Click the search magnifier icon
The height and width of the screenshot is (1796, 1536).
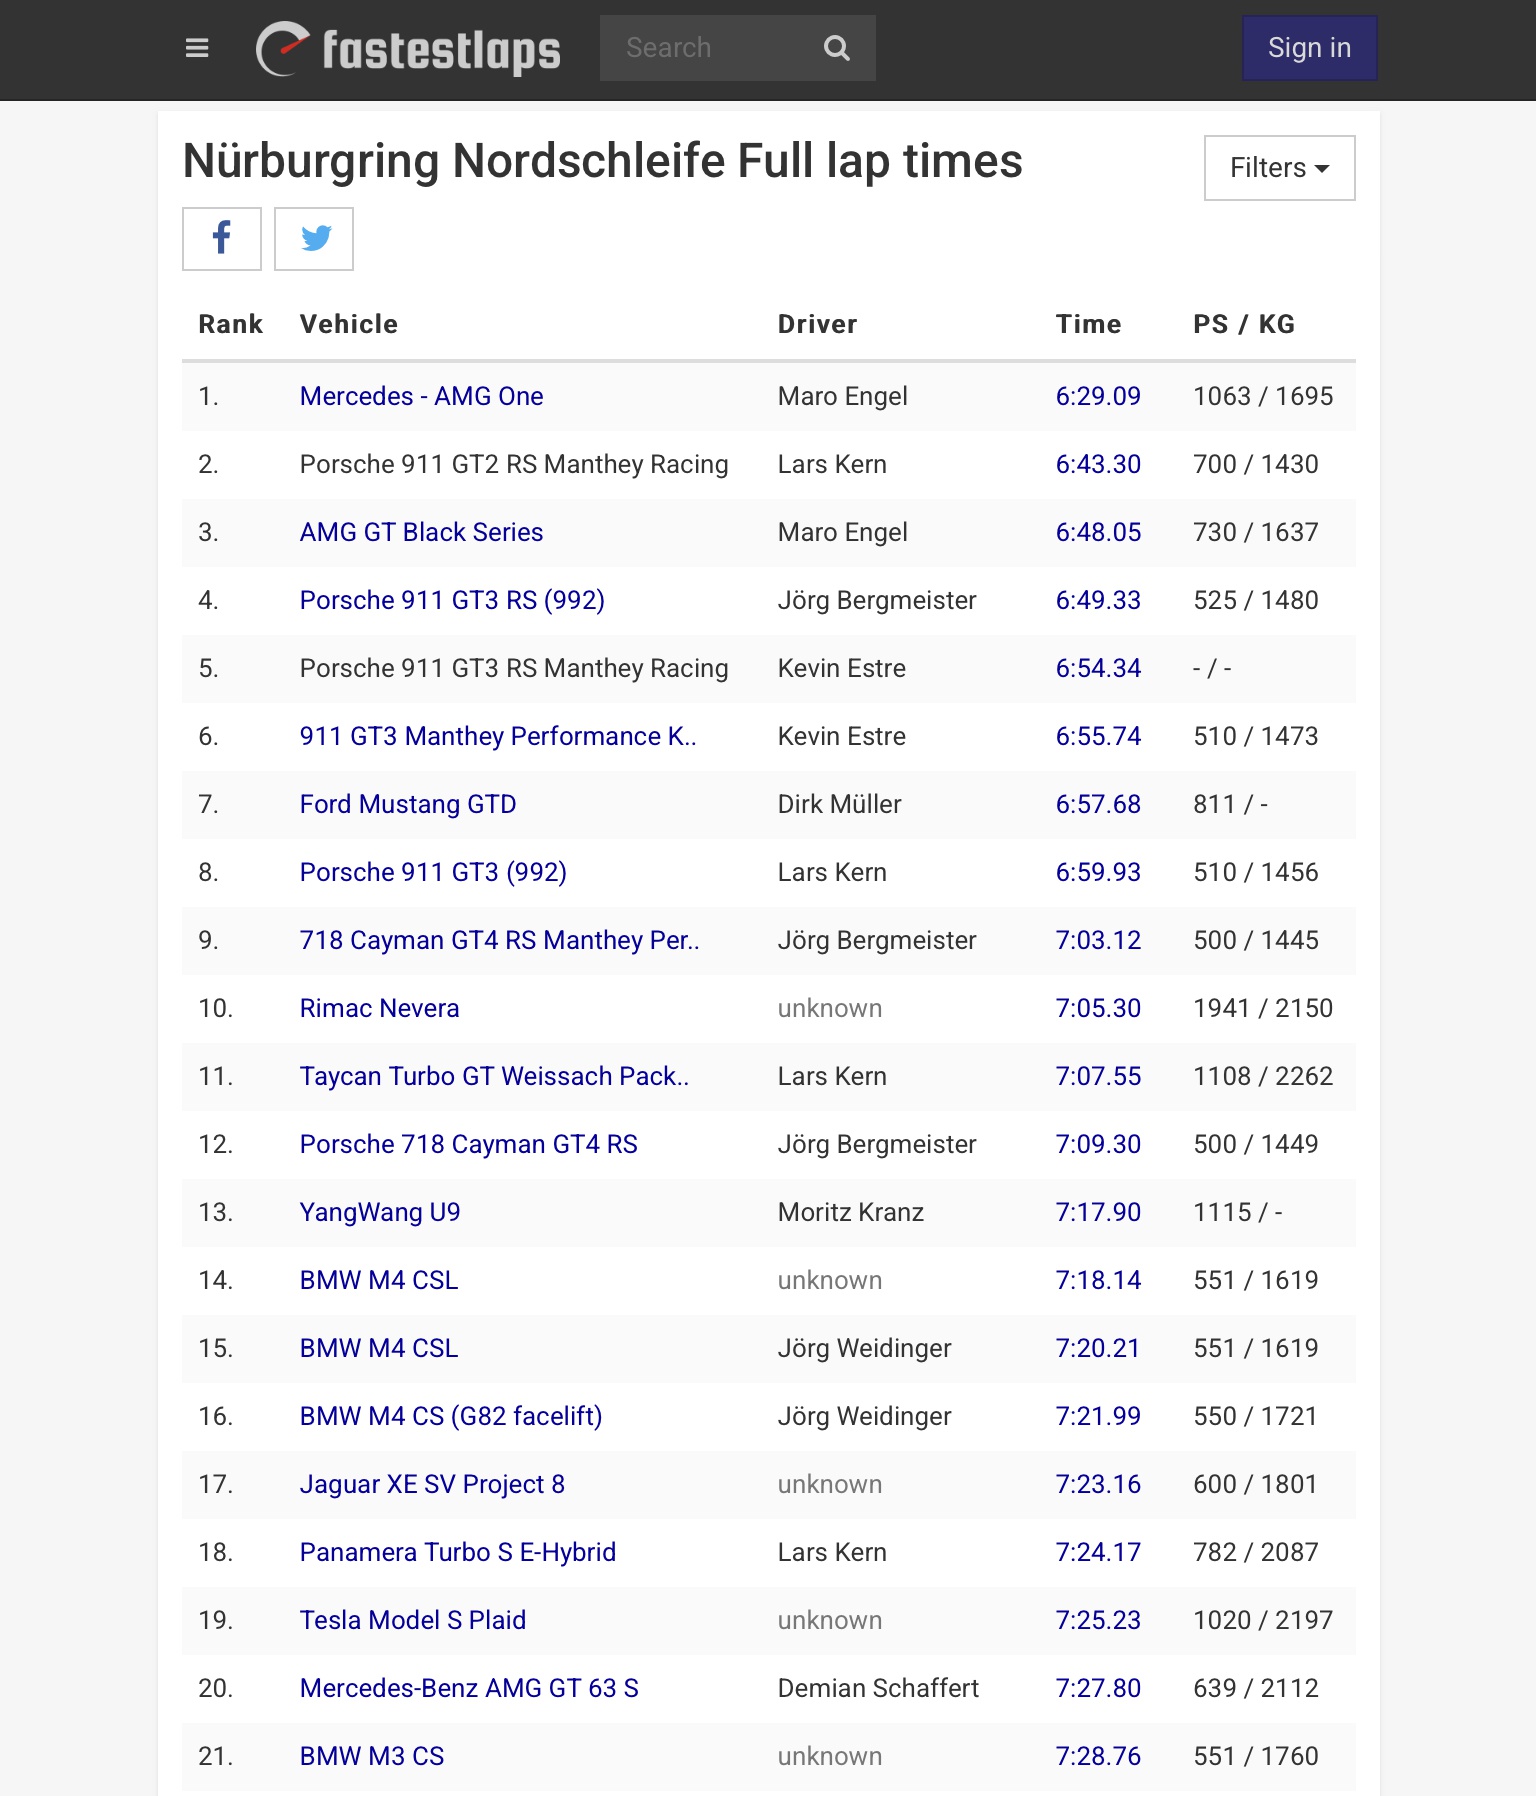click(x=837, y=48)
